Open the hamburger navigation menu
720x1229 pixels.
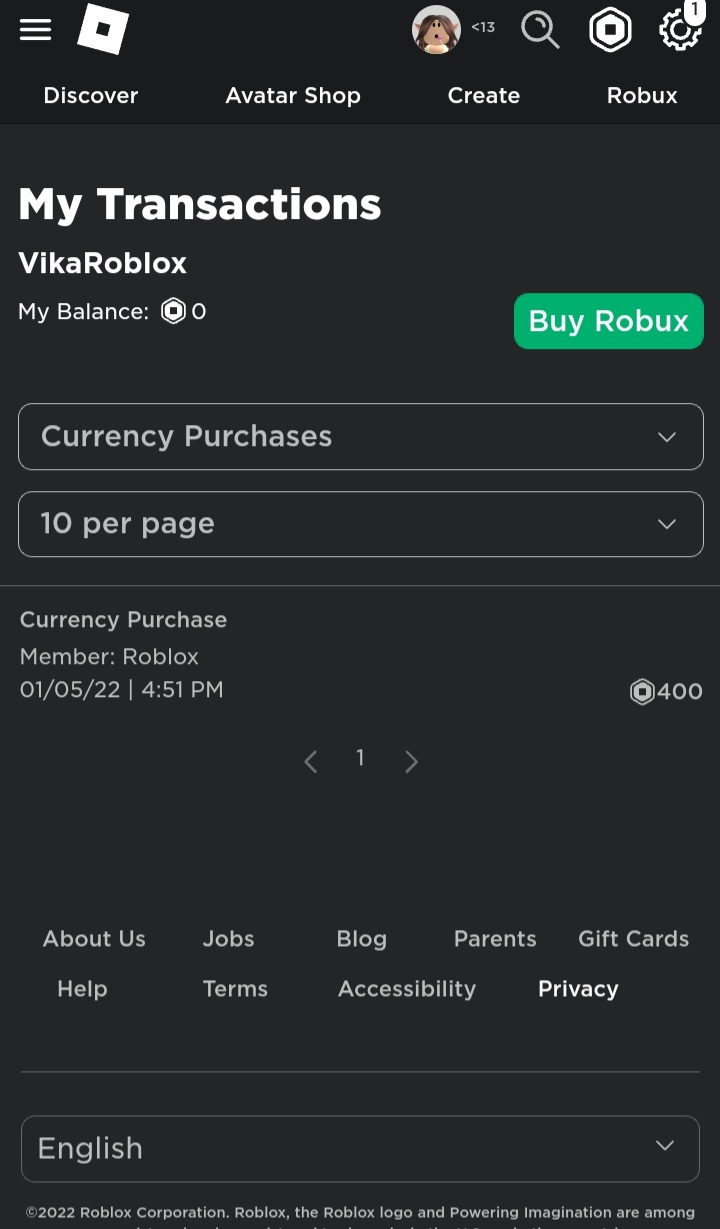coord(35,30)
